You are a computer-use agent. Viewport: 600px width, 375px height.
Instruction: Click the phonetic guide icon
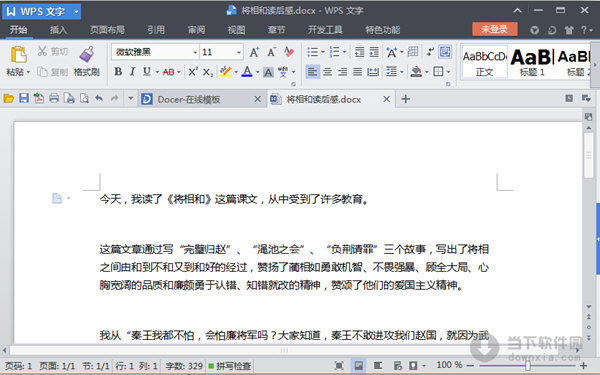(x=283, y=72)
